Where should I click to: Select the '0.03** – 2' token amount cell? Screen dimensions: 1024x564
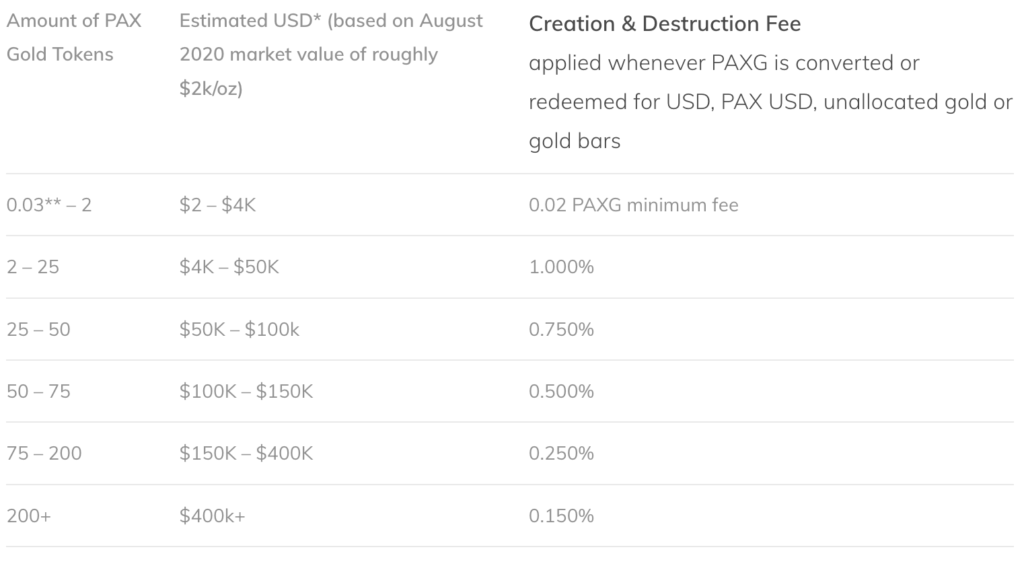tap(49, 205)
